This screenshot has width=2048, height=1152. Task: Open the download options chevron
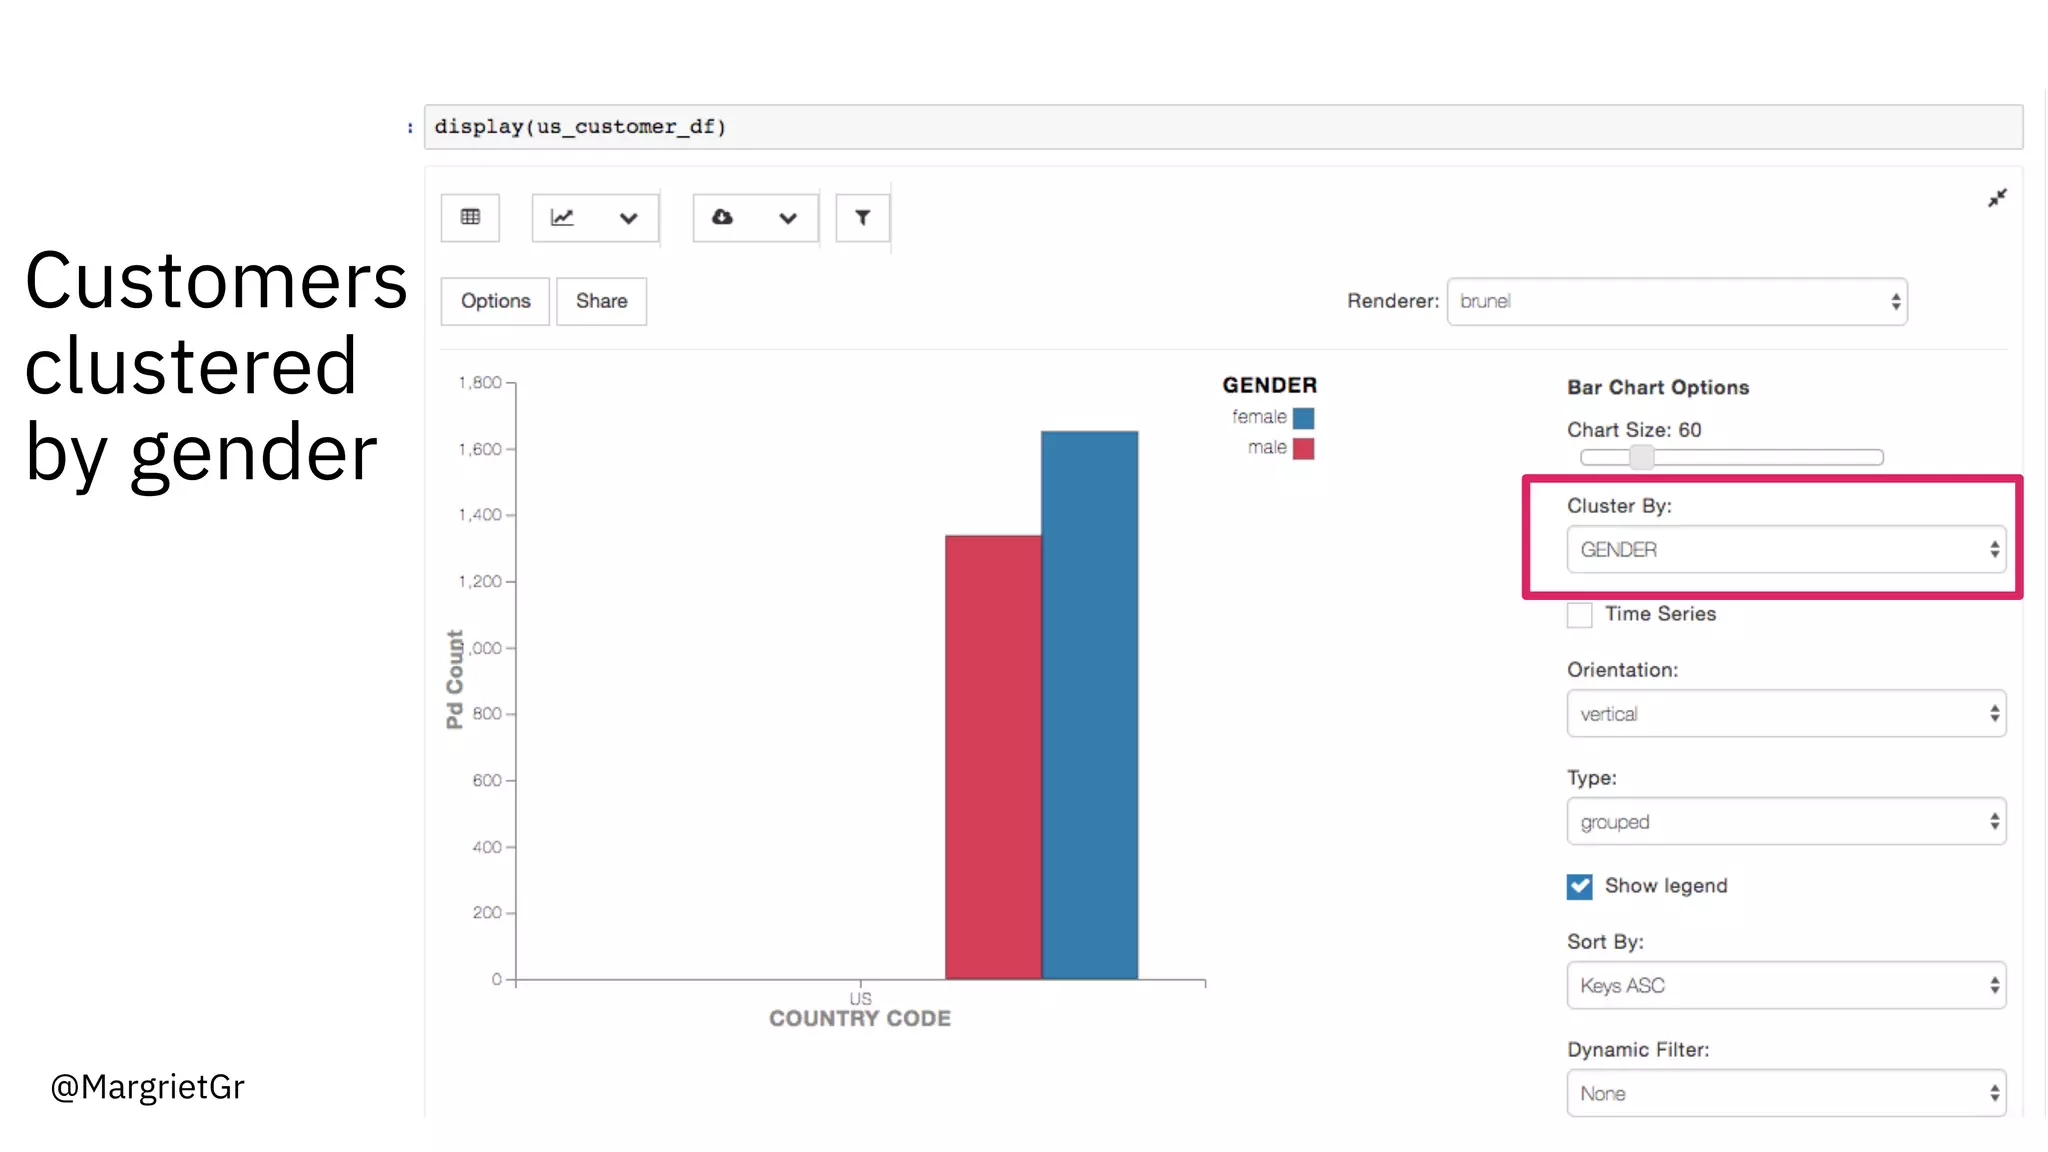click(x=788, y=218)
